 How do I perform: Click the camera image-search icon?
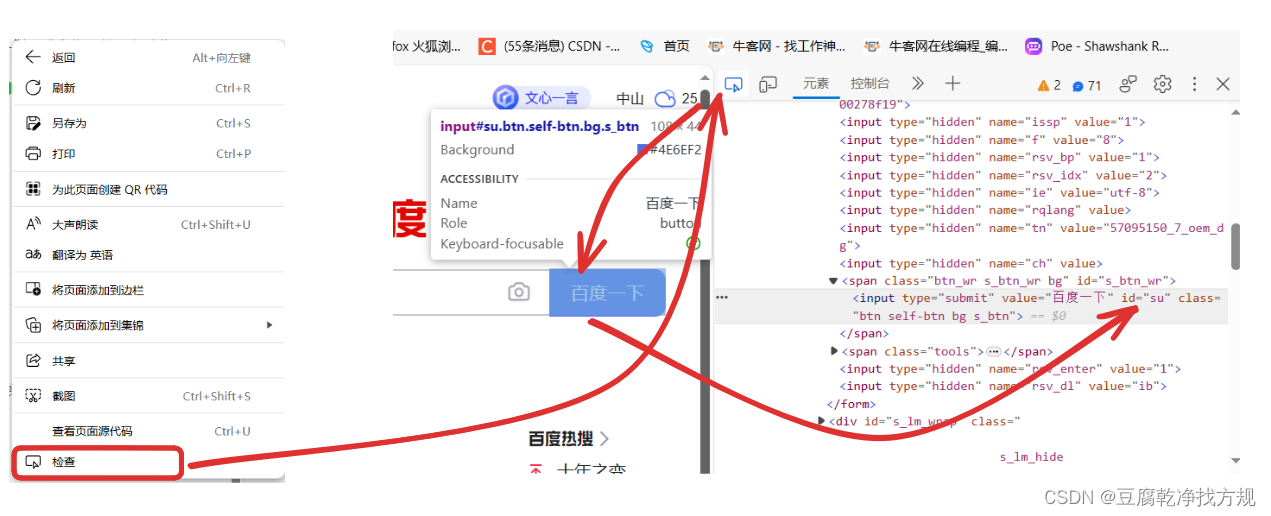pos(518,292)
